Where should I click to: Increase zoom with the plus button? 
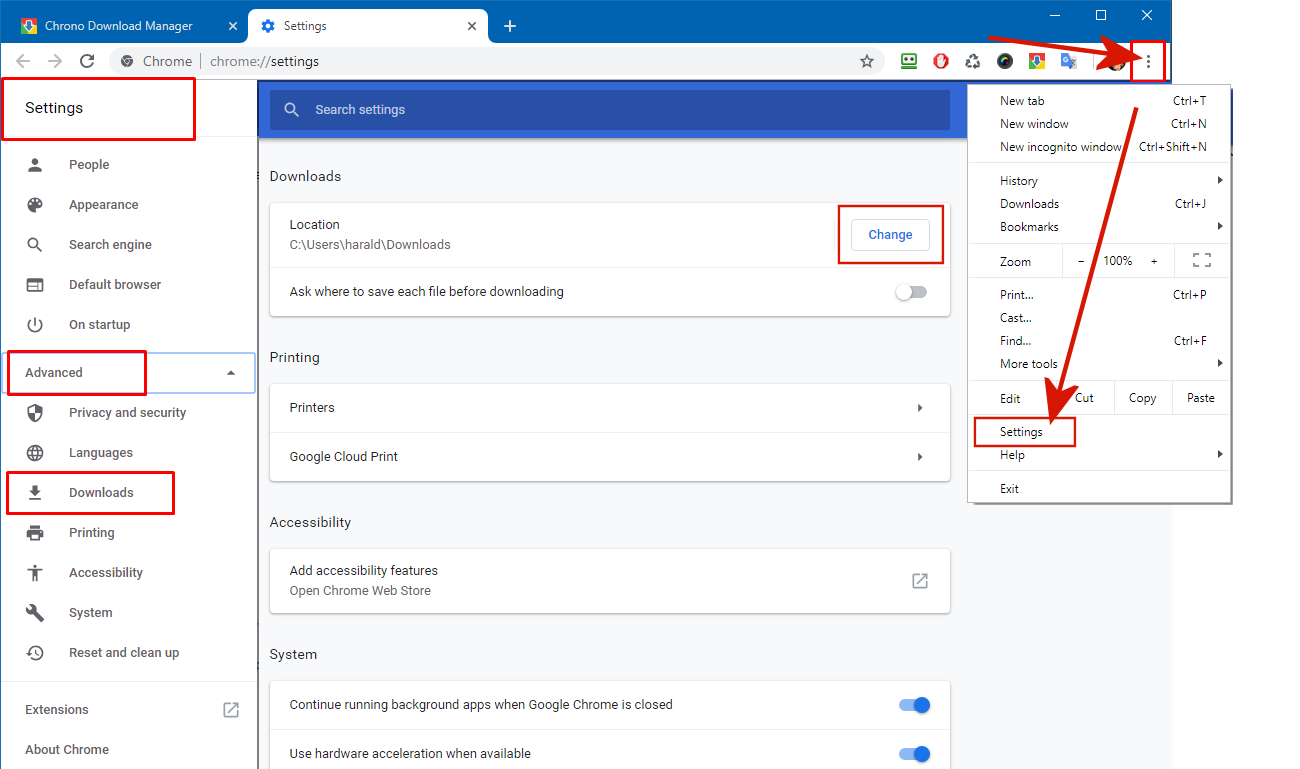[1154, 261]
